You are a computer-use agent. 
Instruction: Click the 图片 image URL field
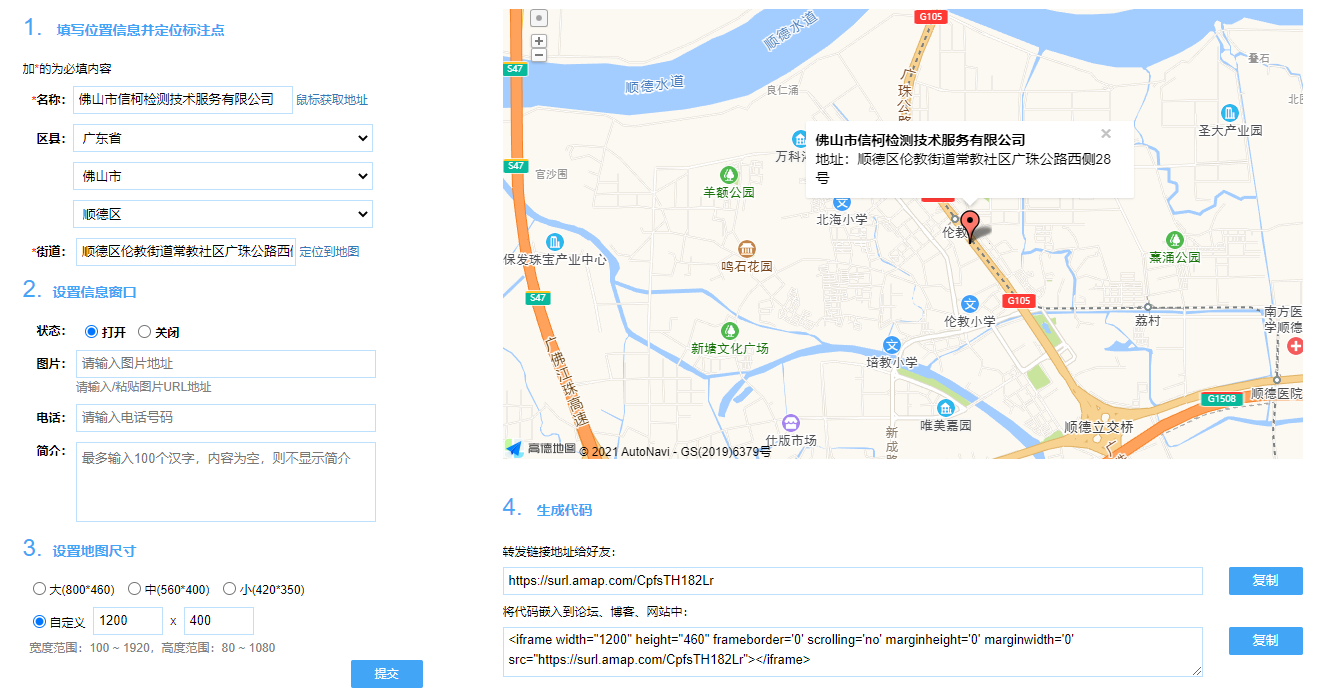pos(226,364)
